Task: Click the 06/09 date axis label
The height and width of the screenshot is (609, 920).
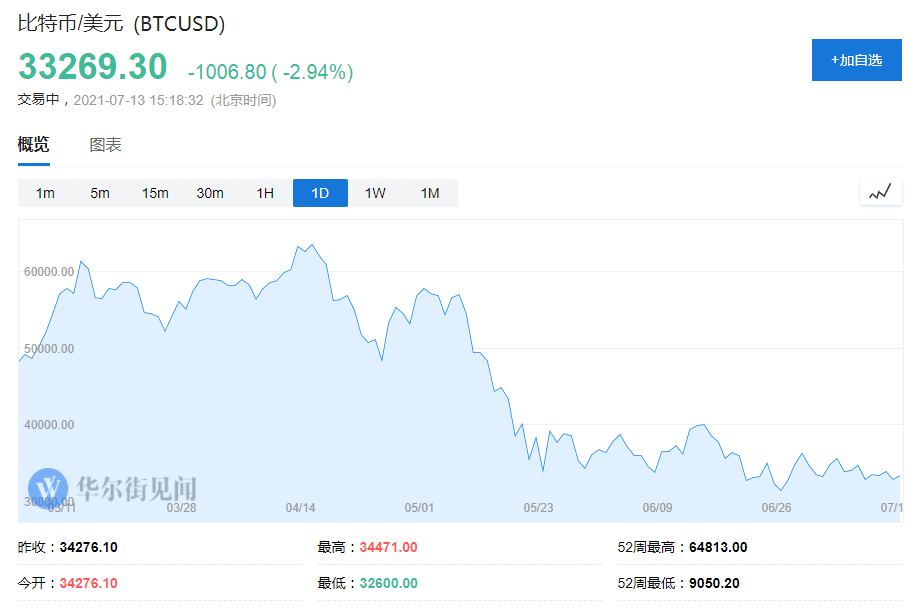Action: [657, 508]
